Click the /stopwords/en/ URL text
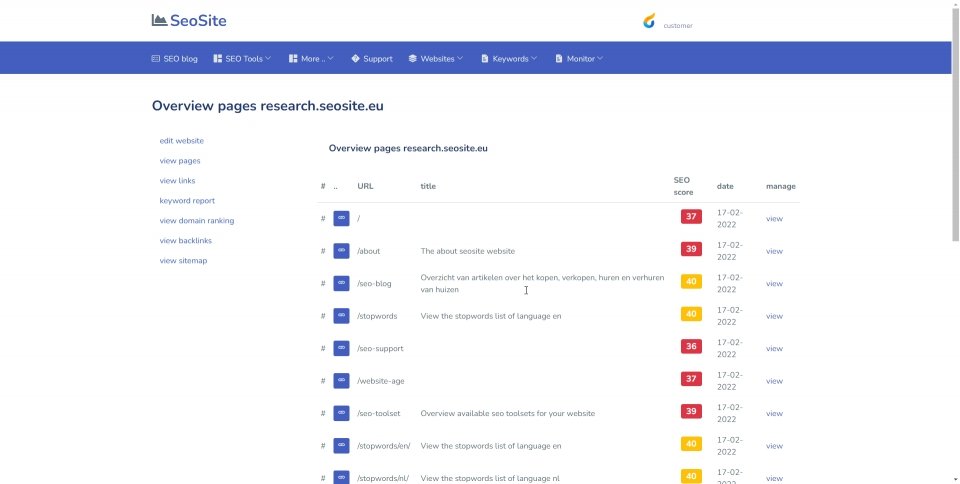This screenshot has width=960, height=484. [383, 445]
